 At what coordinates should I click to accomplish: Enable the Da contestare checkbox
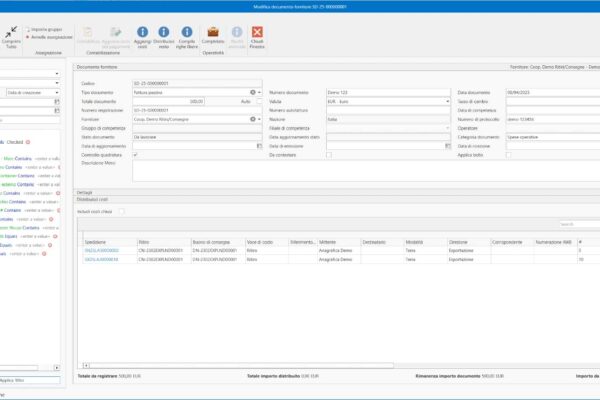(329, 155)
